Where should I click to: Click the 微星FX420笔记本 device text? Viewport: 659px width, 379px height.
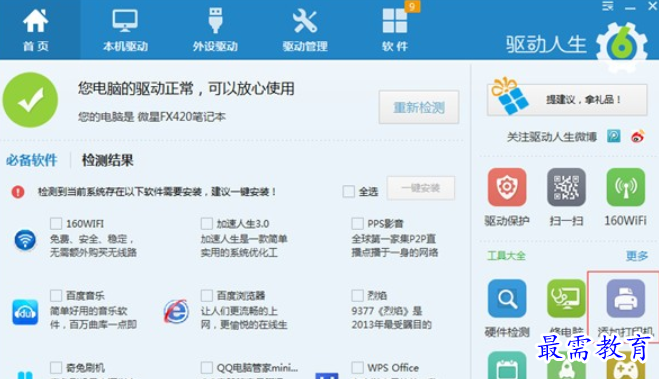pyautogui.click(x=182, y=117)
